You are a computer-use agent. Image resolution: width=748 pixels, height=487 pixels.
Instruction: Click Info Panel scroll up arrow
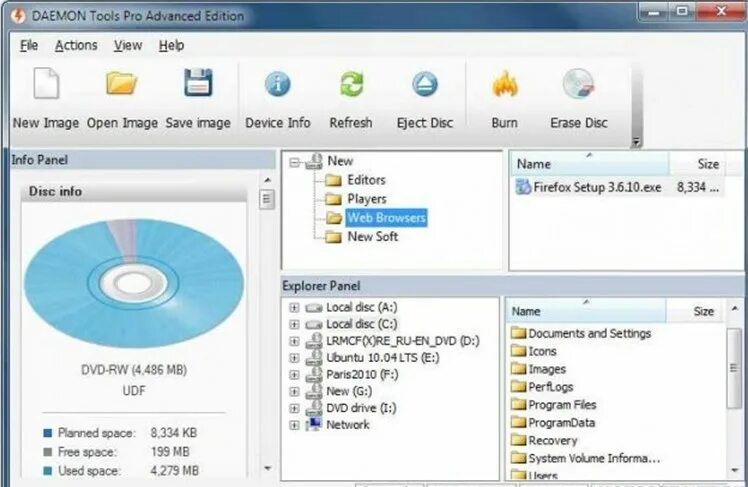click(x=267, y=180)
